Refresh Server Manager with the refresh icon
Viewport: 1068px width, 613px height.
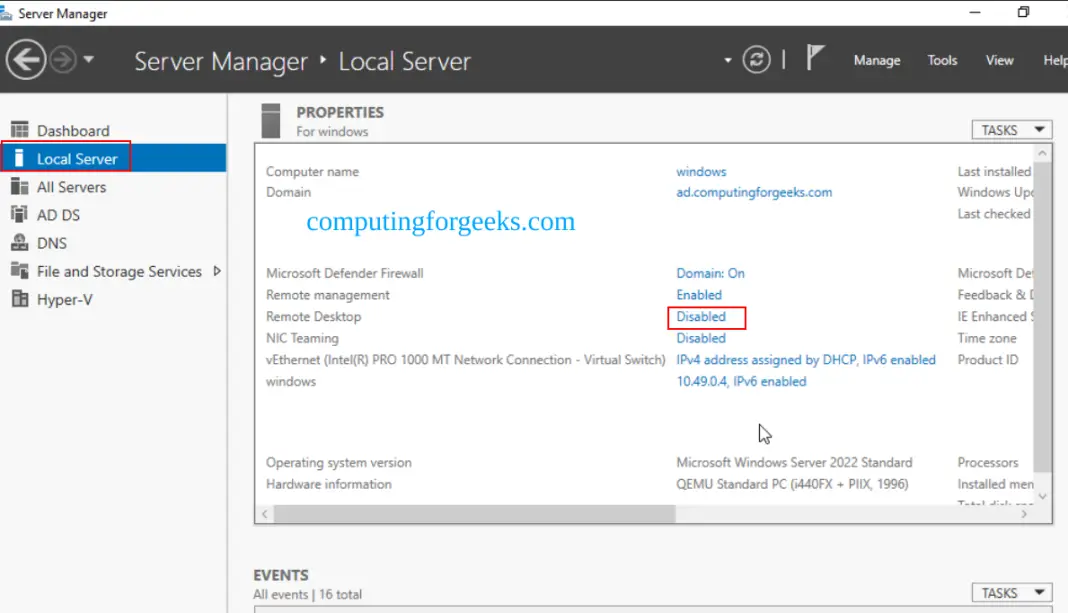click(x=757, y=60)
